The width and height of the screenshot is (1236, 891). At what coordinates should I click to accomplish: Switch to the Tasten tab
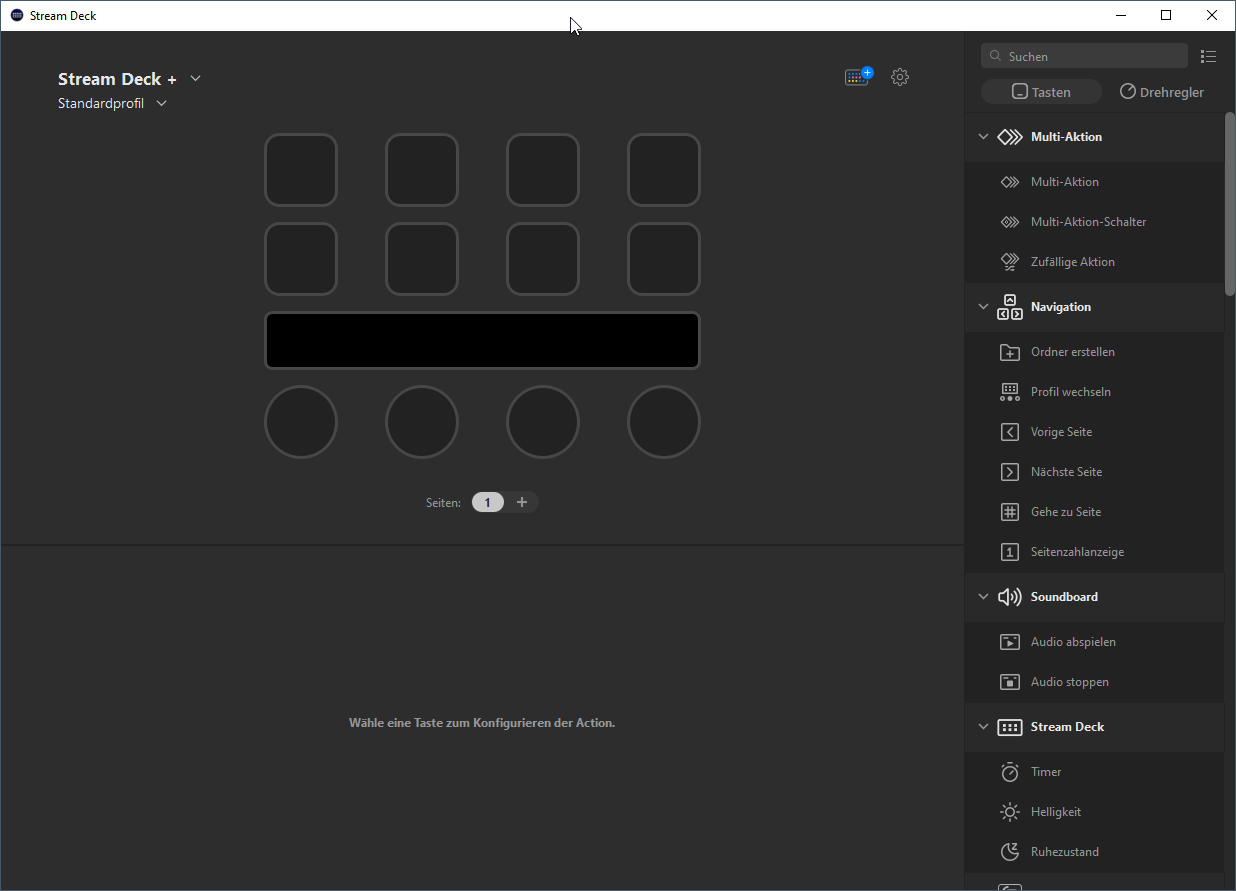point(1041,92)
